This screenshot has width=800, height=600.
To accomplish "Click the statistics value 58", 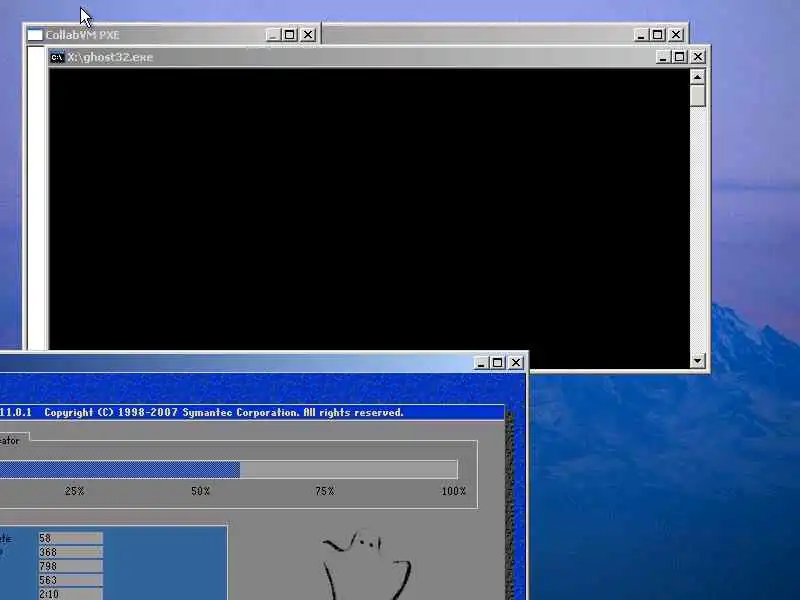I will [x=71, y=538].
